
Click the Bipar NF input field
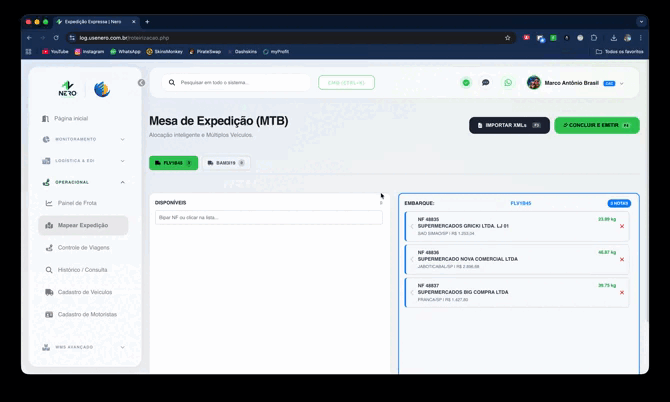[268, 217]
